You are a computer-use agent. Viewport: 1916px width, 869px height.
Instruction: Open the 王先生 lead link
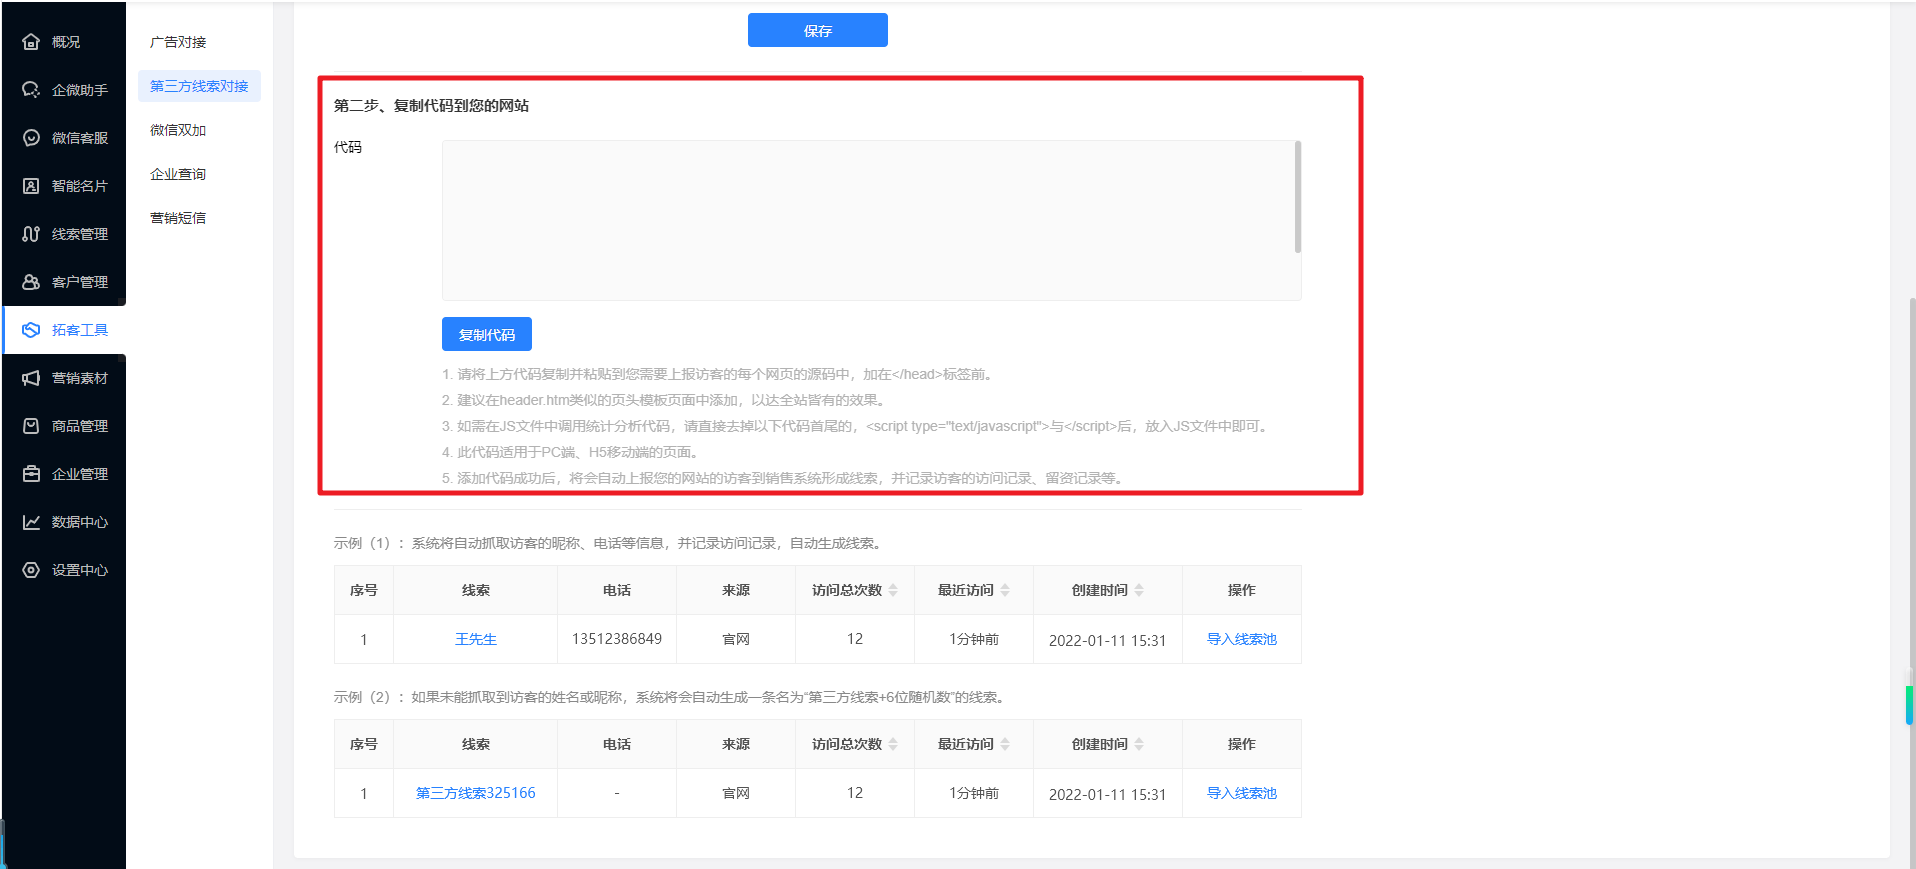coord(476,639)
